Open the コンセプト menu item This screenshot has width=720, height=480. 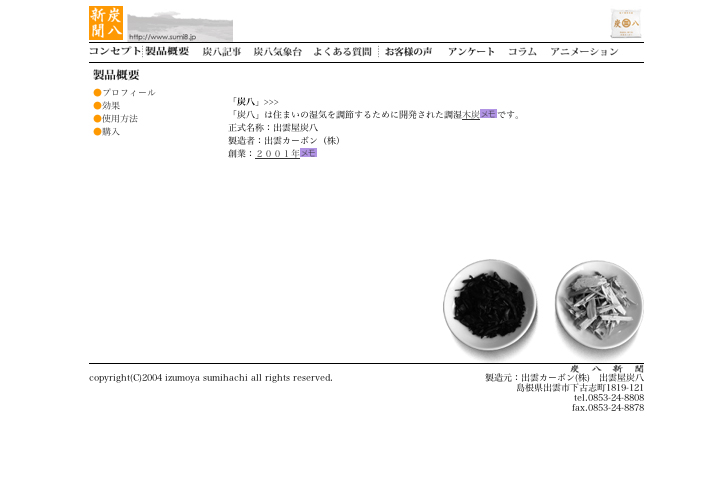tap(114, 52)
